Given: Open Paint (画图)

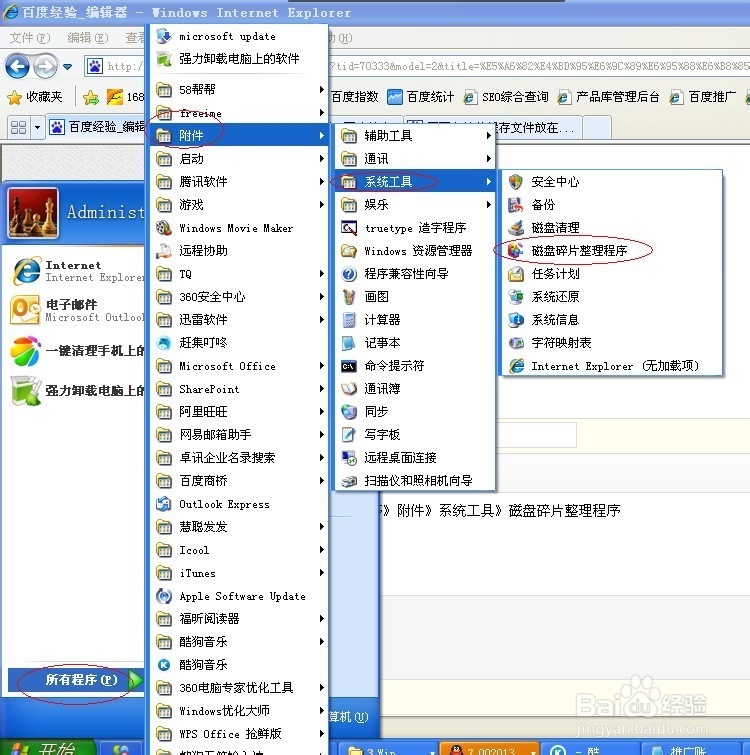Looking at the screenshot, I should 415,297.
